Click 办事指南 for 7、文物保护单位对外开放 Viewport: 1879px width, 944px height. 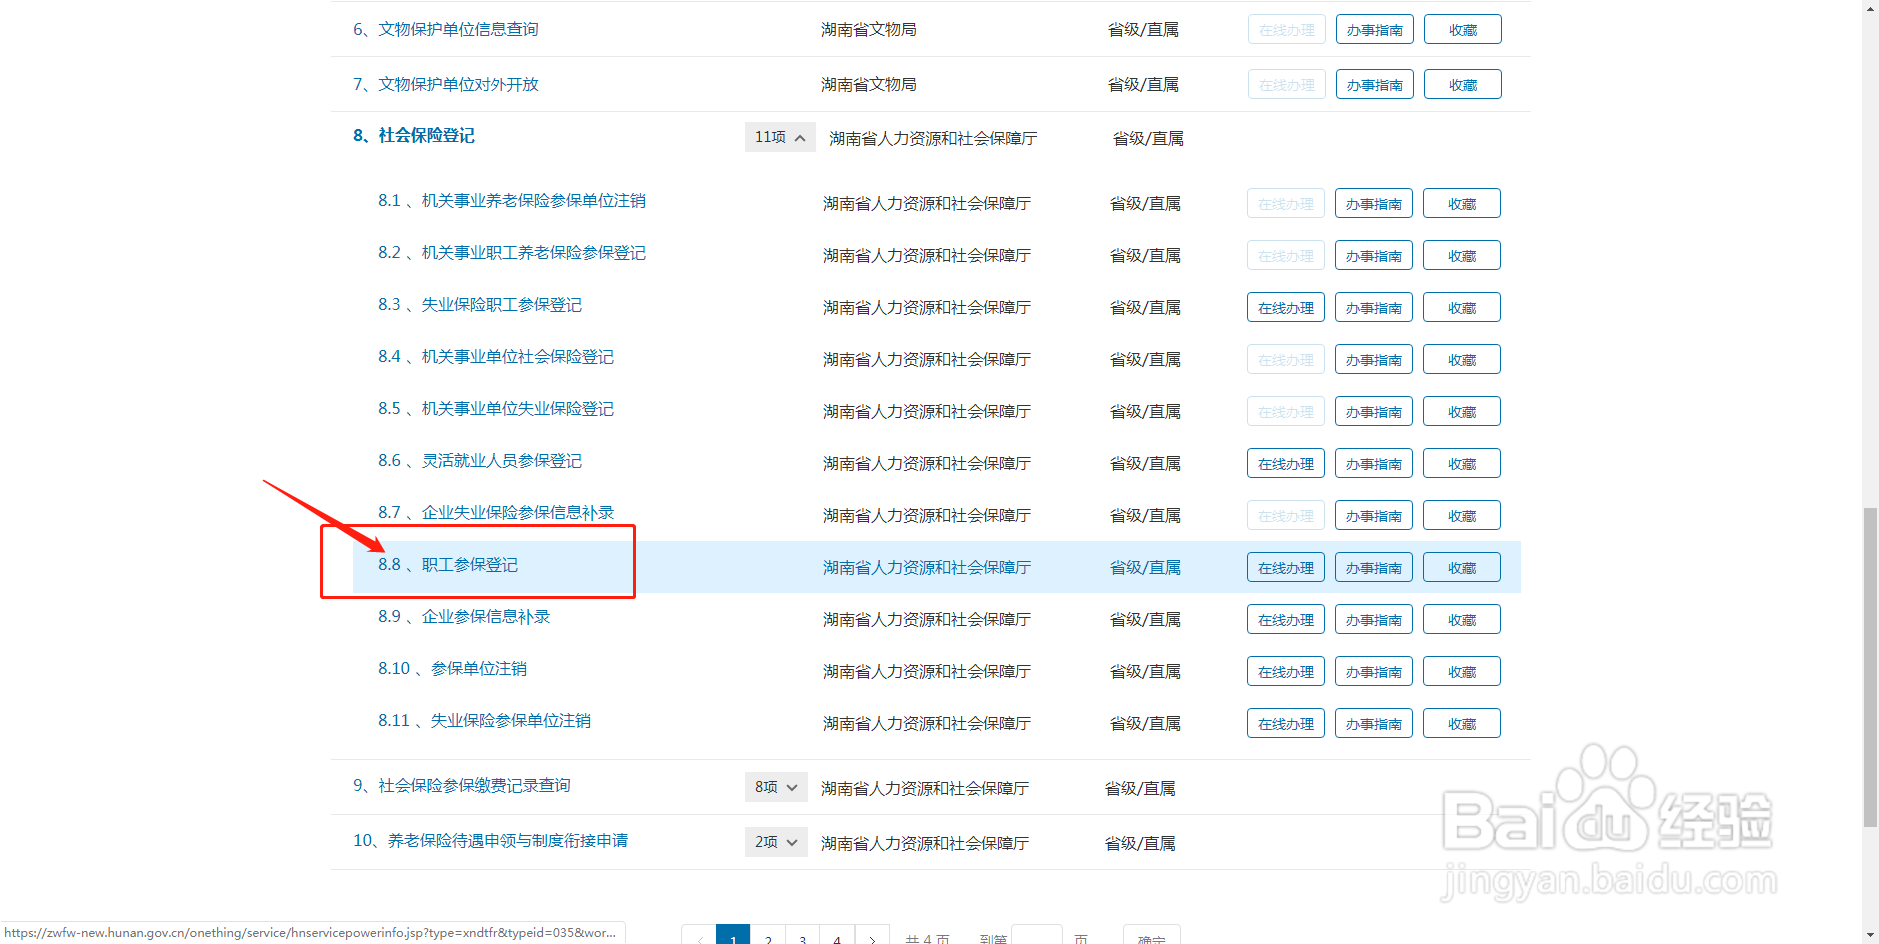tap(1375, 84)
